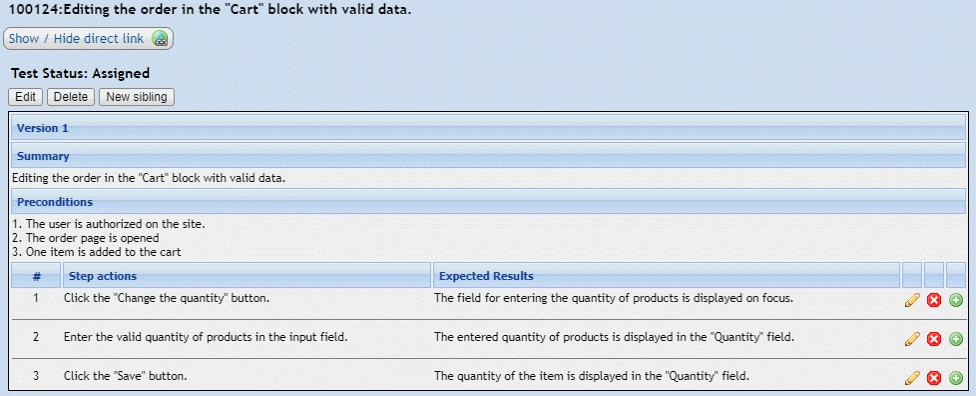
Task: Select the Summary section header
Action: pos(489,156)
